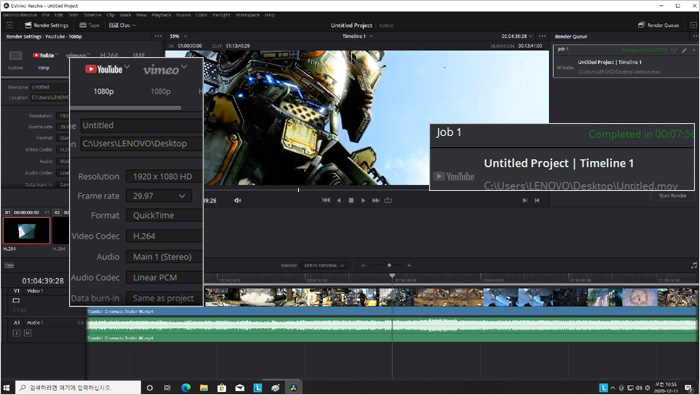
Task: Expand the top-right page layout expander
Action: pyautogui.click(x=693, y=25)
